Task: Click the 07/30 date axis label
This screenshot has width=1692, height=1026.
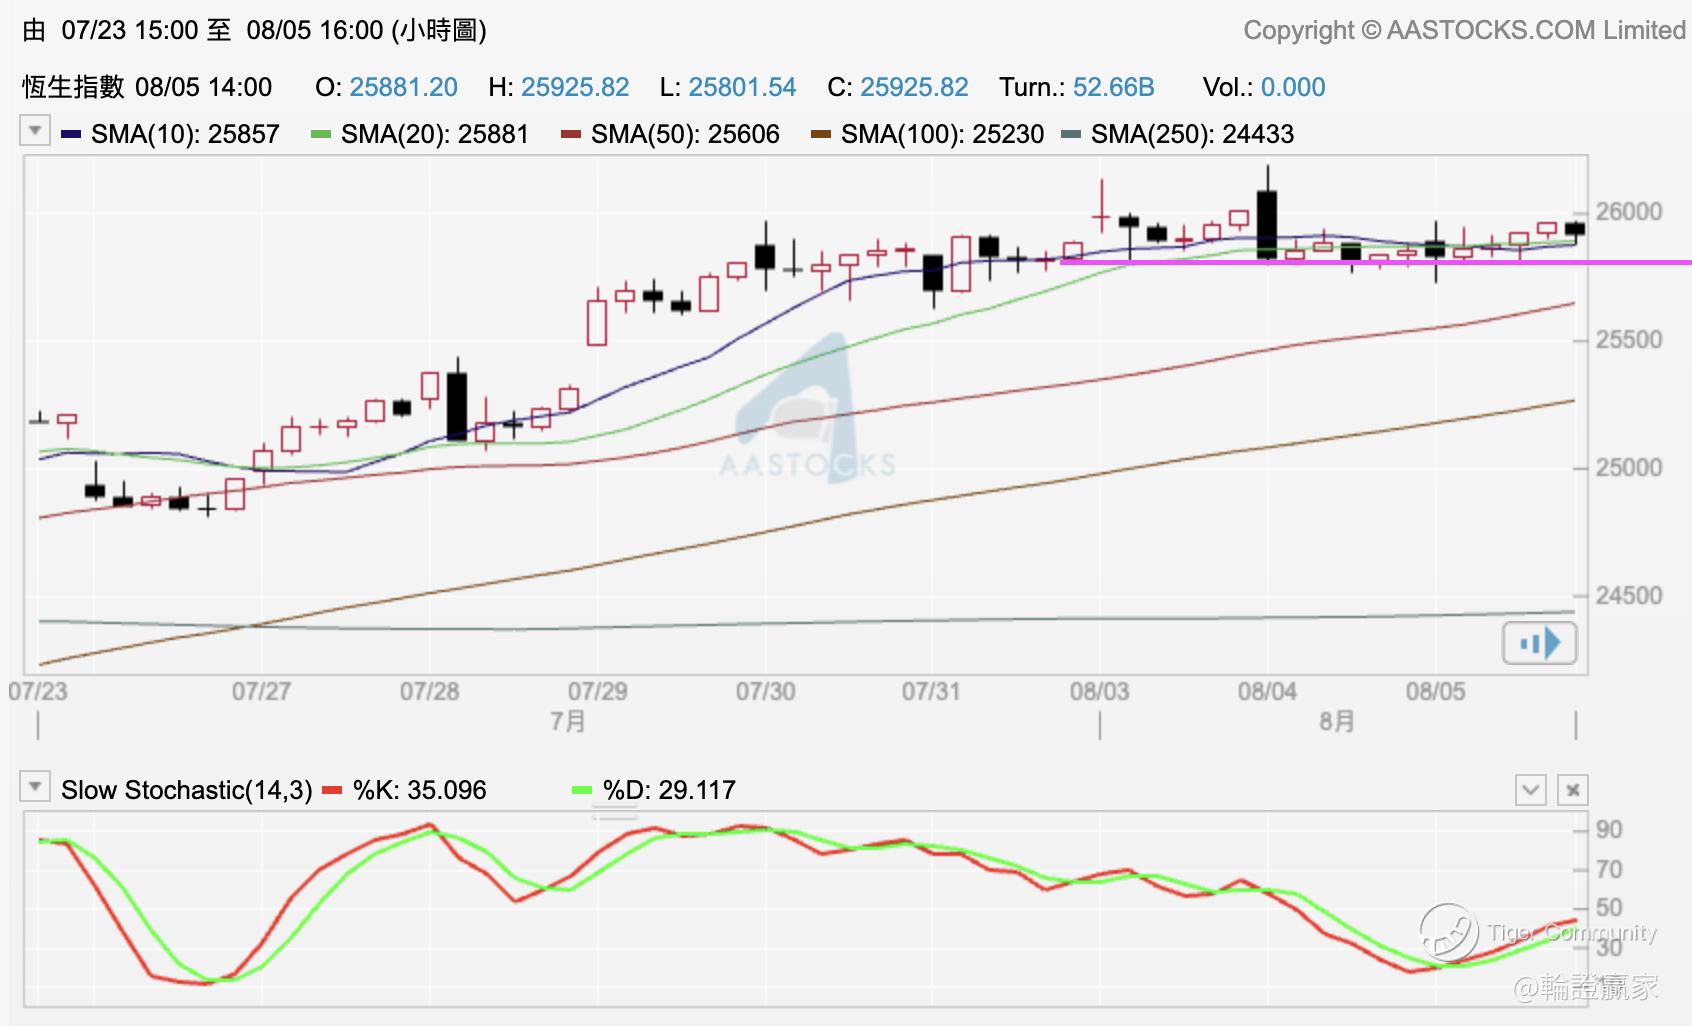Action: click(765, 691)
